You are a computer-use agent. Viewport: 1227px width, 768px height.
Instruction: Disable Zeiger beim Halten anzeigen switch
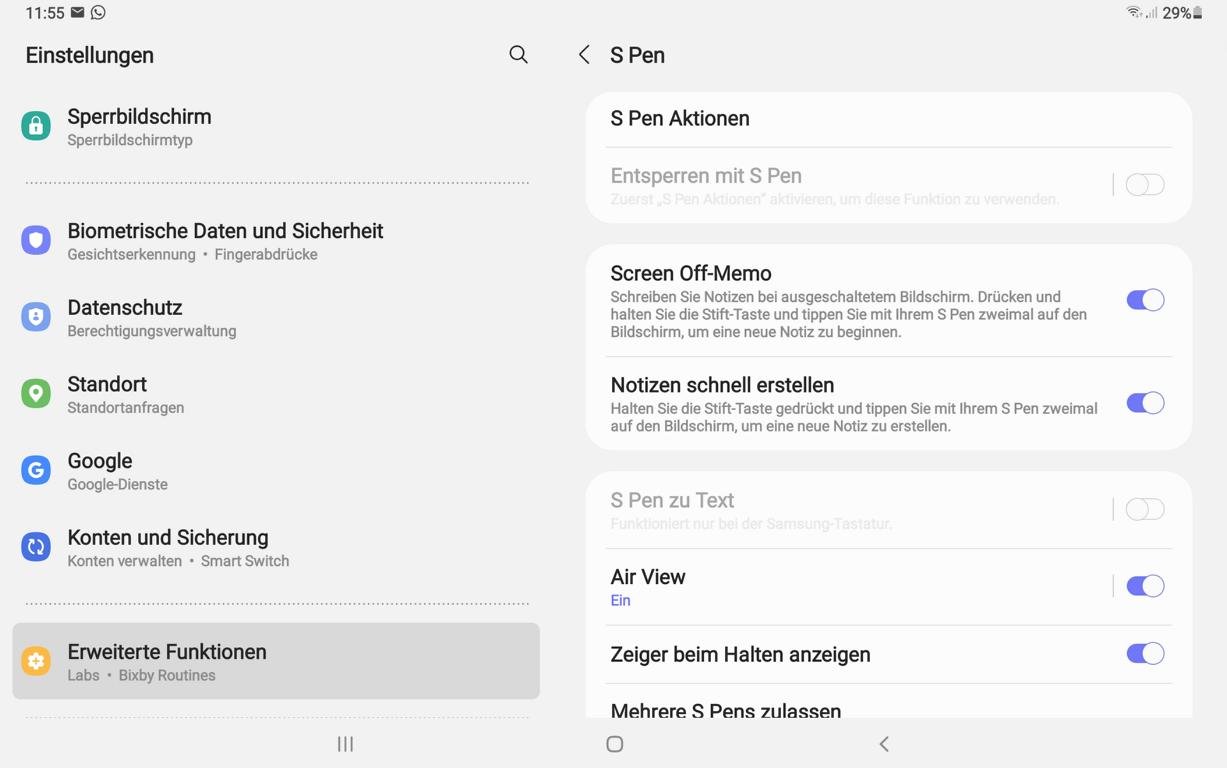(x=1145, y=654)
